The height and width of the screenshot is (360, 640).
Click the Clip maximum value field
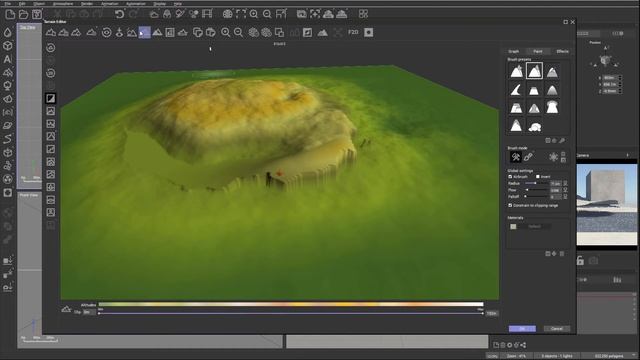click(x=491, y=313)
